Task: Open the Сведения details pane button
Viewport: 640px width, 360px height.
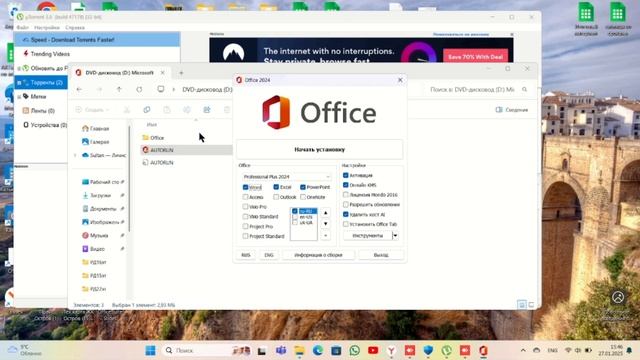Action: coord(512,109)
